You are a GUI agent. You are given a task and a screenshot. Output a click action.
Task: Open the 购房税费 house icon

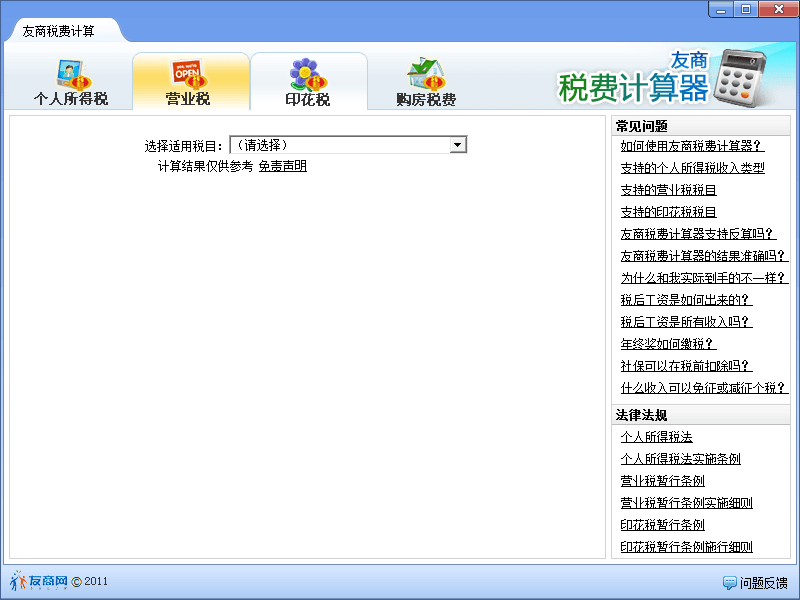[427, 74]
